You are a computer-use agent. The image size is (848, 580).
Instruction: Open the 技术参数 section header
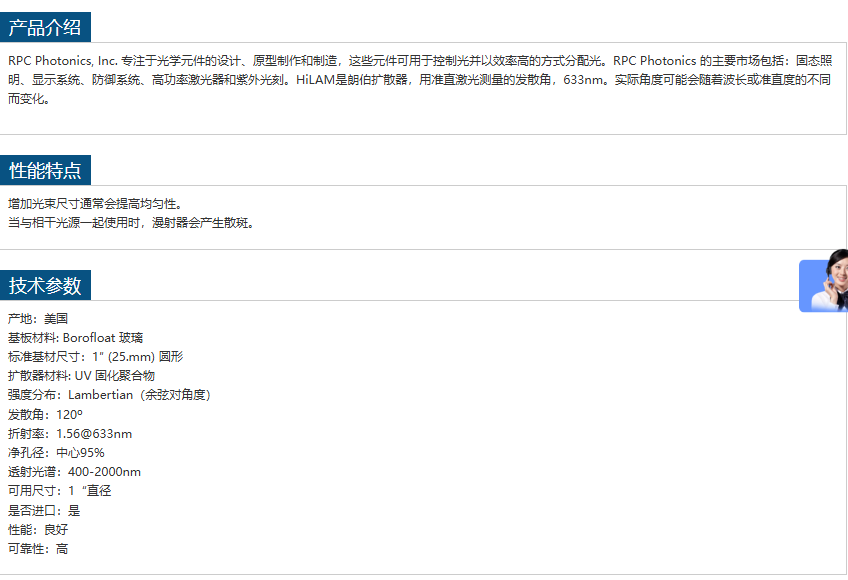45,285
